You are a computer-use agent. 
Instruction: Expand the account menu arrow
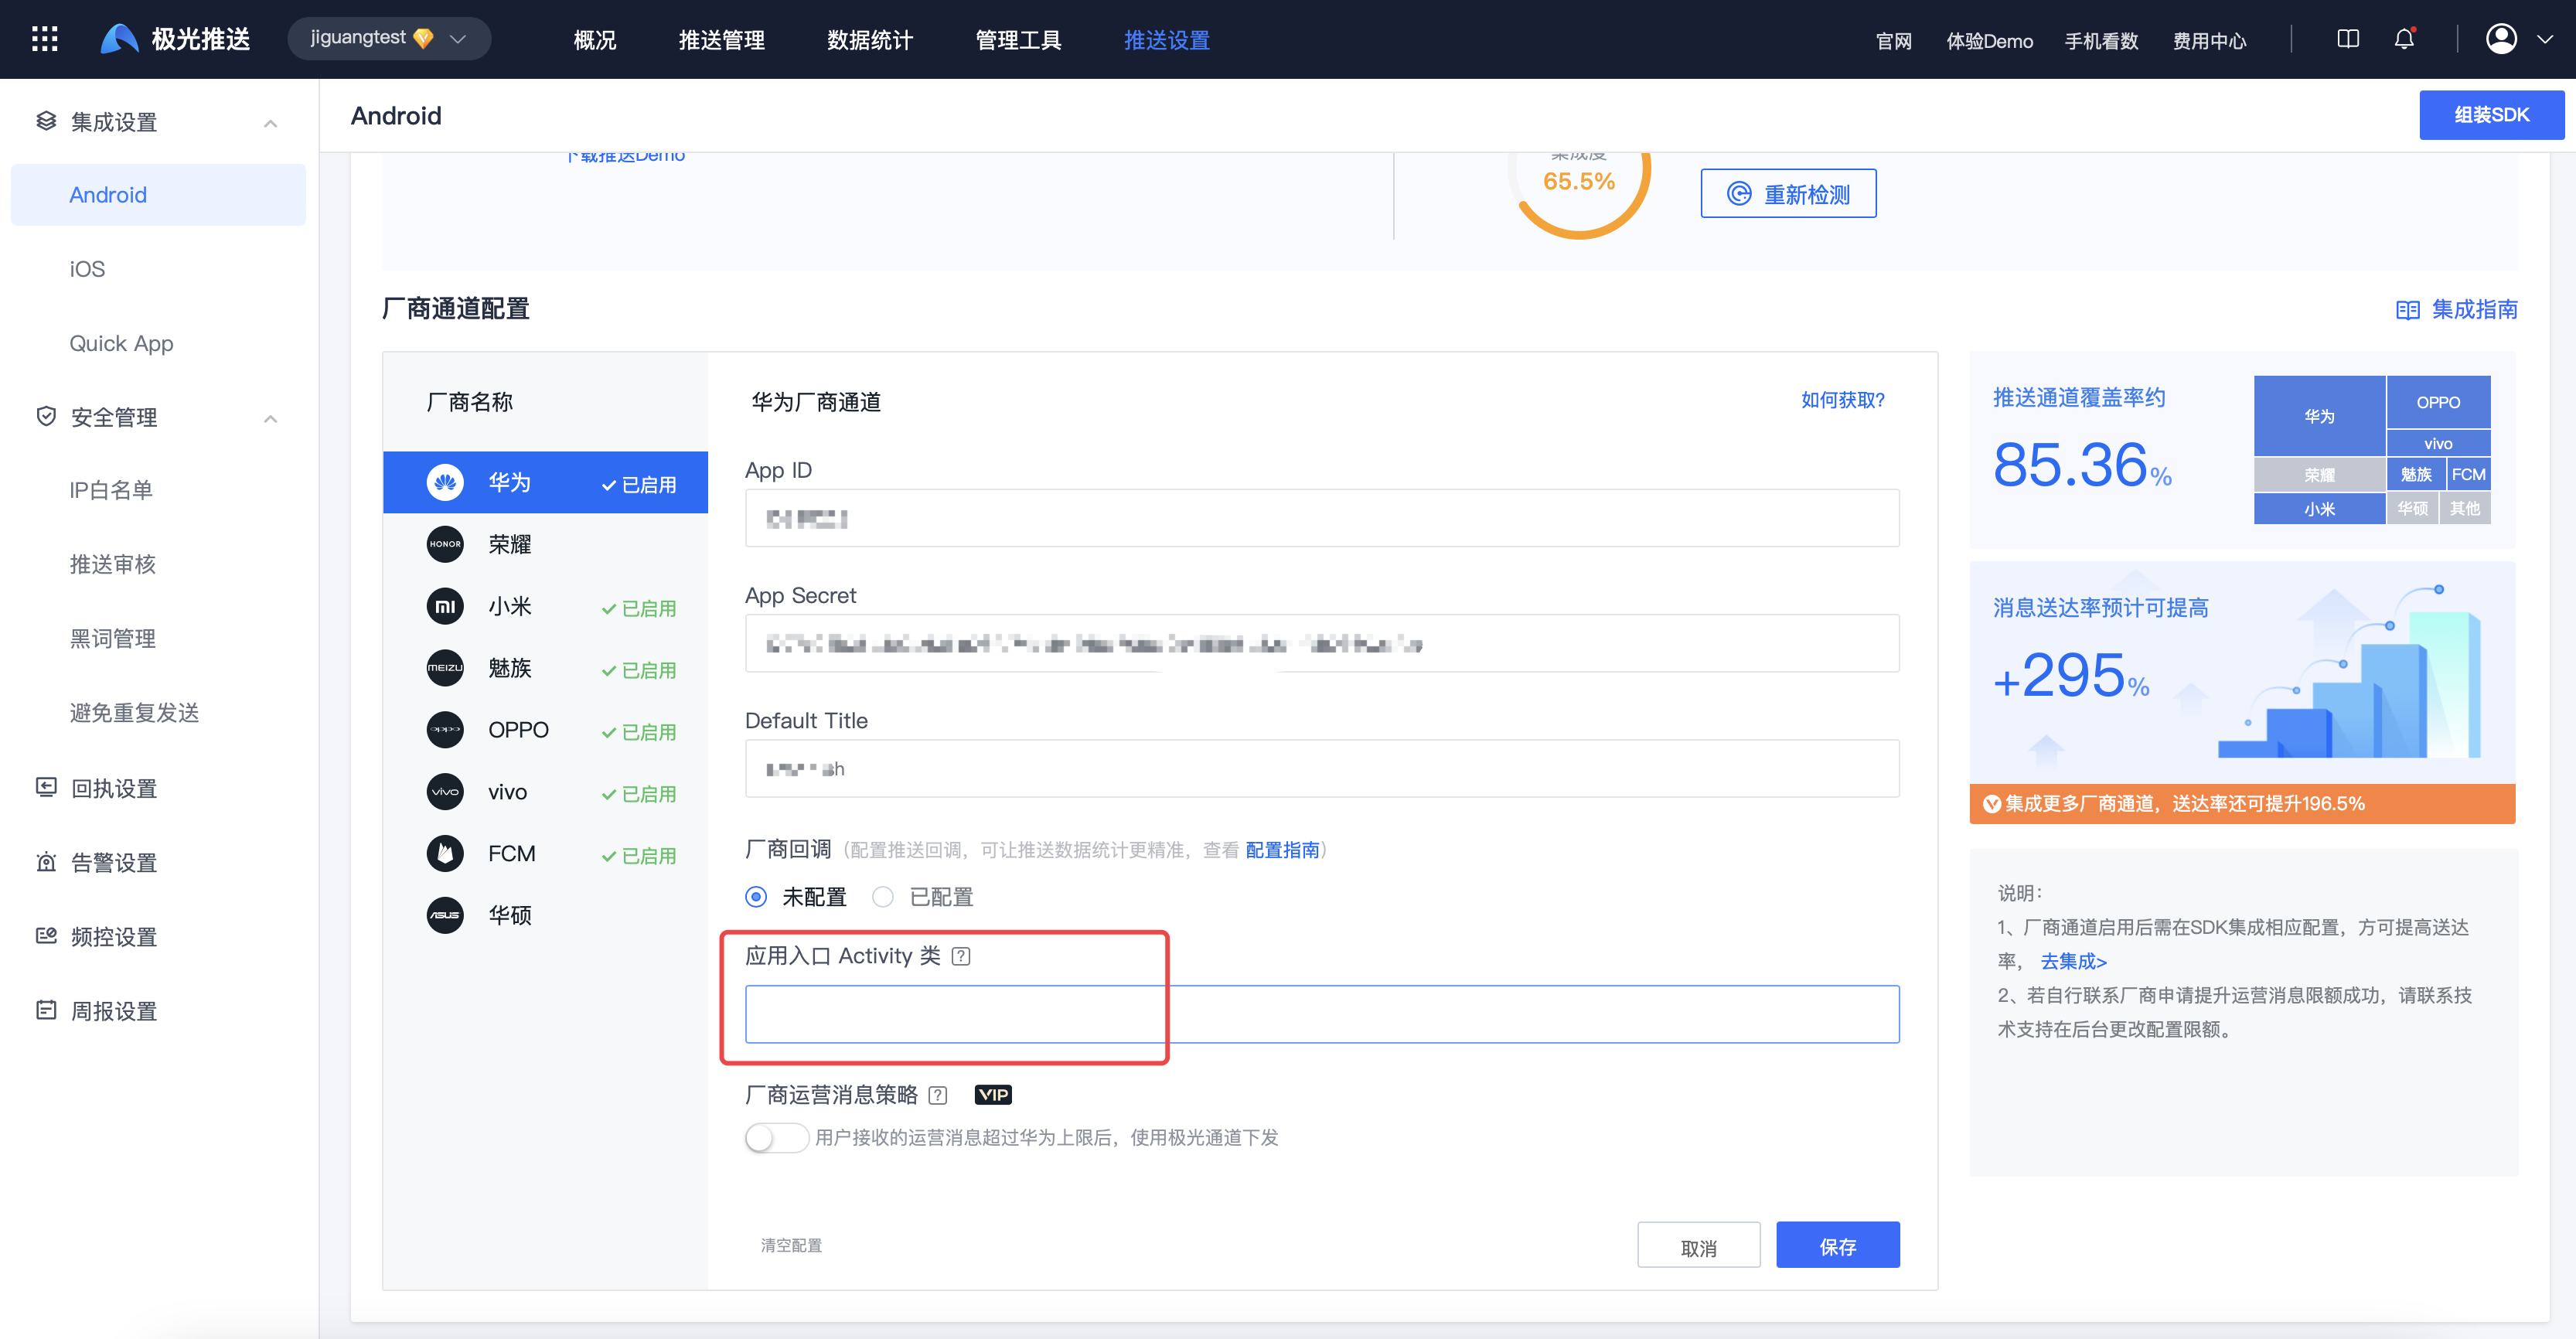[2544, 39]
